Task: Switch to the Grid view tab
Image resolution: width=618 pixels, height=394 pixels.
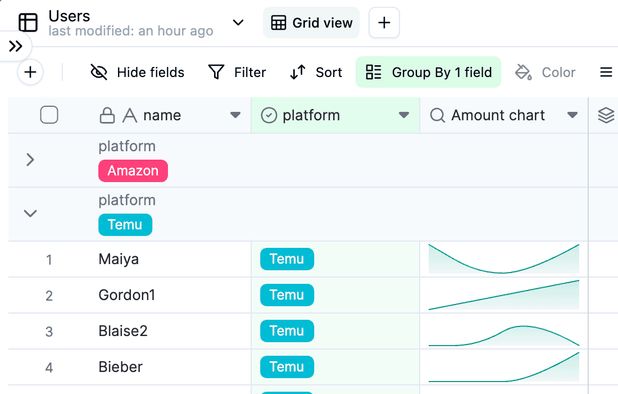Action: click(311, 22)
